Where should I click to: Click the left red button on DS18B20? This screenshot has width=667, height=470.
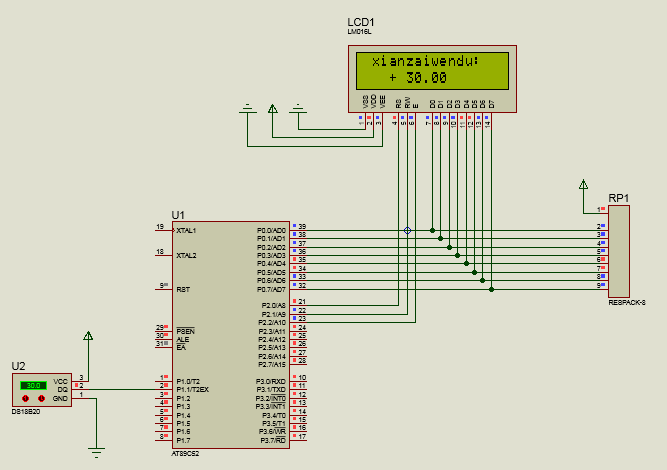(25, 398)
